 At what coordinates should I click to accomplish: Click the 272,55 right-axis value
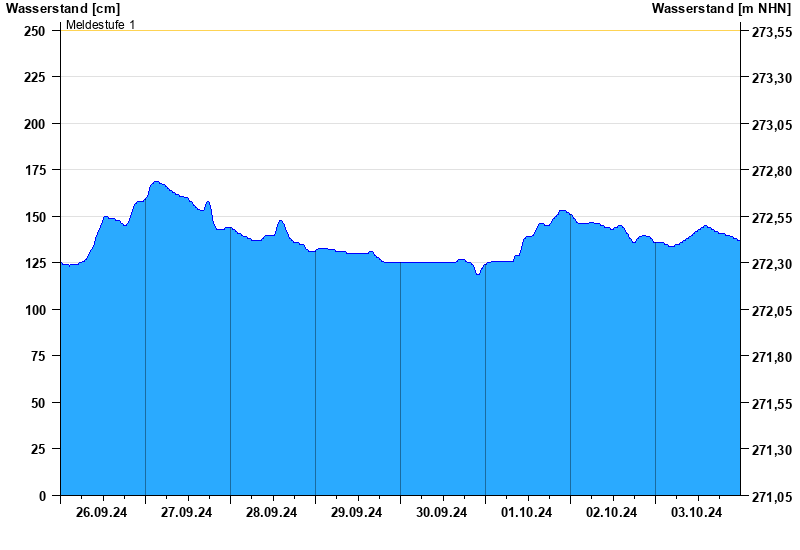point(772,218)
